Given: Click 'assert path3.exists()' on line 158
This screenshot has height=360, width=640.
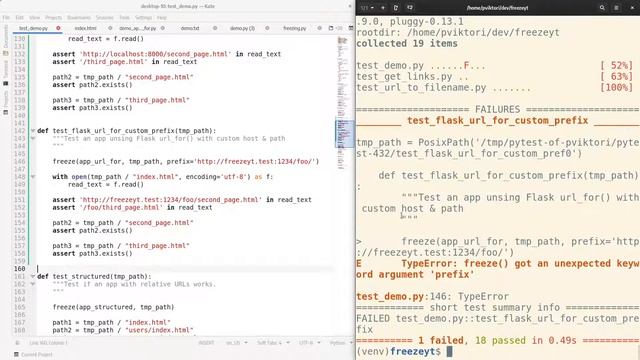Looking at the screenshot, I should (x=92, y=253).
